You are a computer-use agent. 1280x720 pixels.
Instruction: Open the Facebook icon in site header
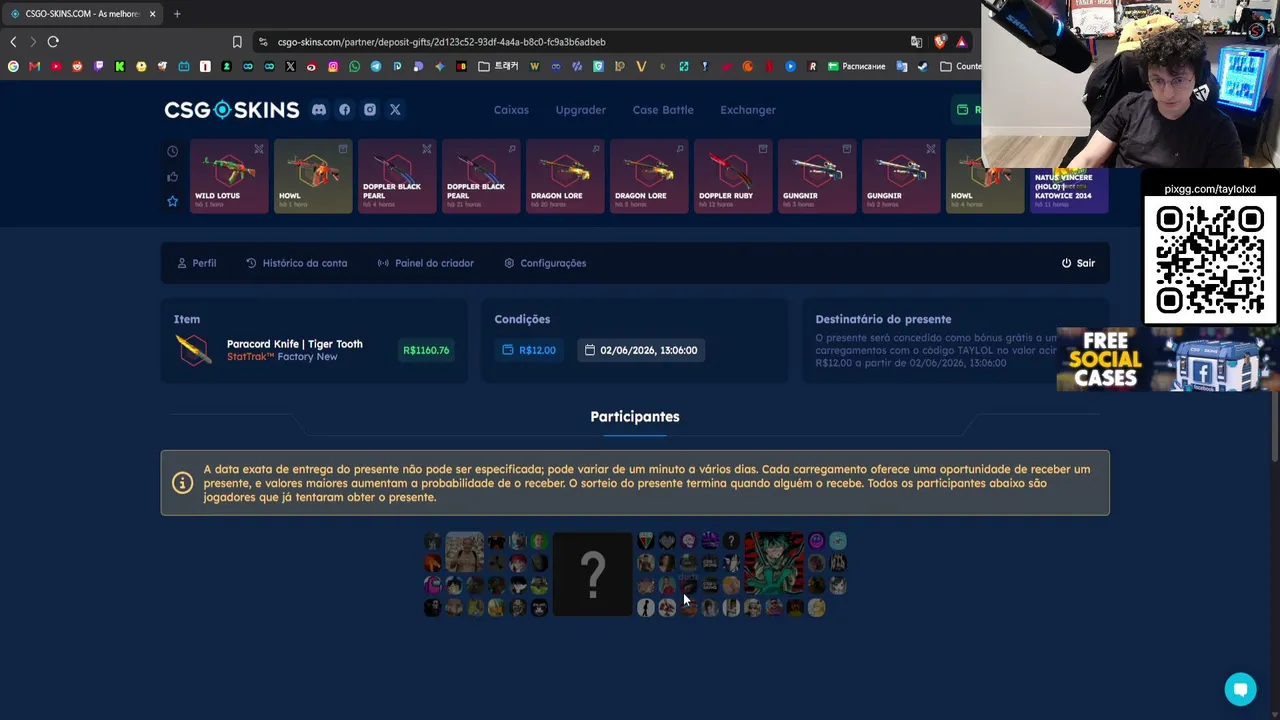[x=344, y=110]
